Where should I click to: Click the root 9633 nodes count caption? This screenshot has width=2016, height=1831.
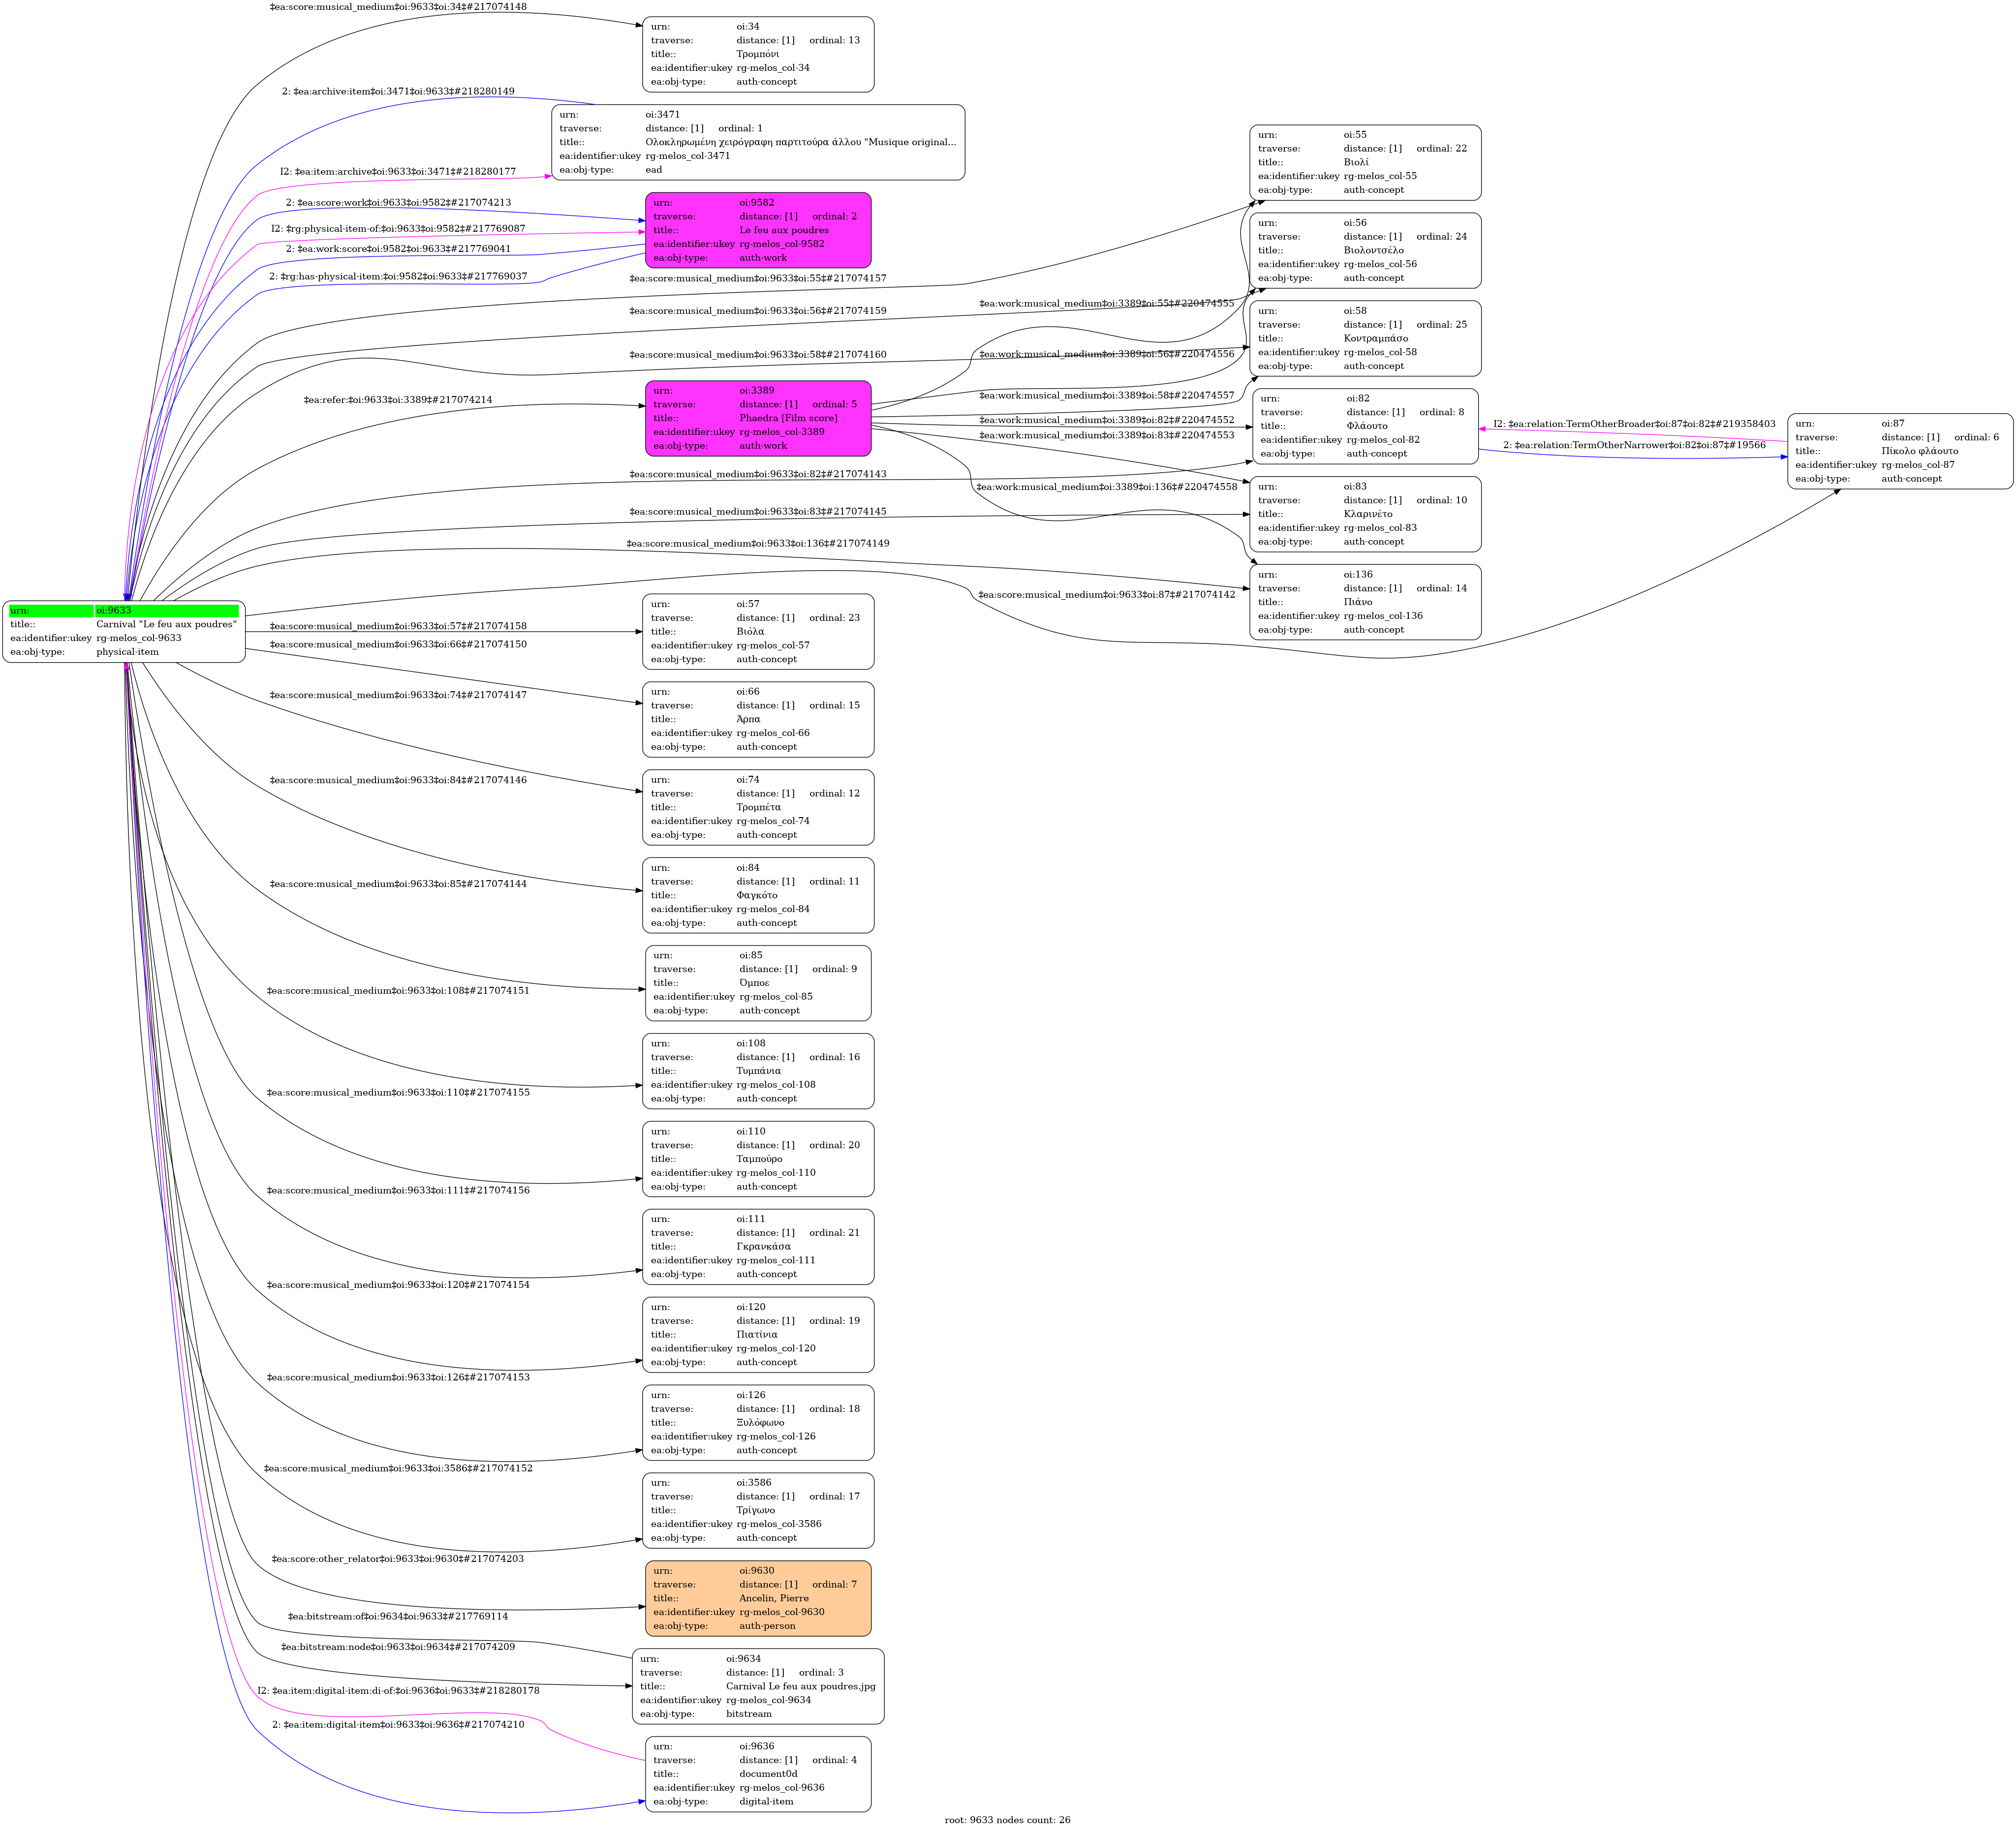pos(1007,1820)
